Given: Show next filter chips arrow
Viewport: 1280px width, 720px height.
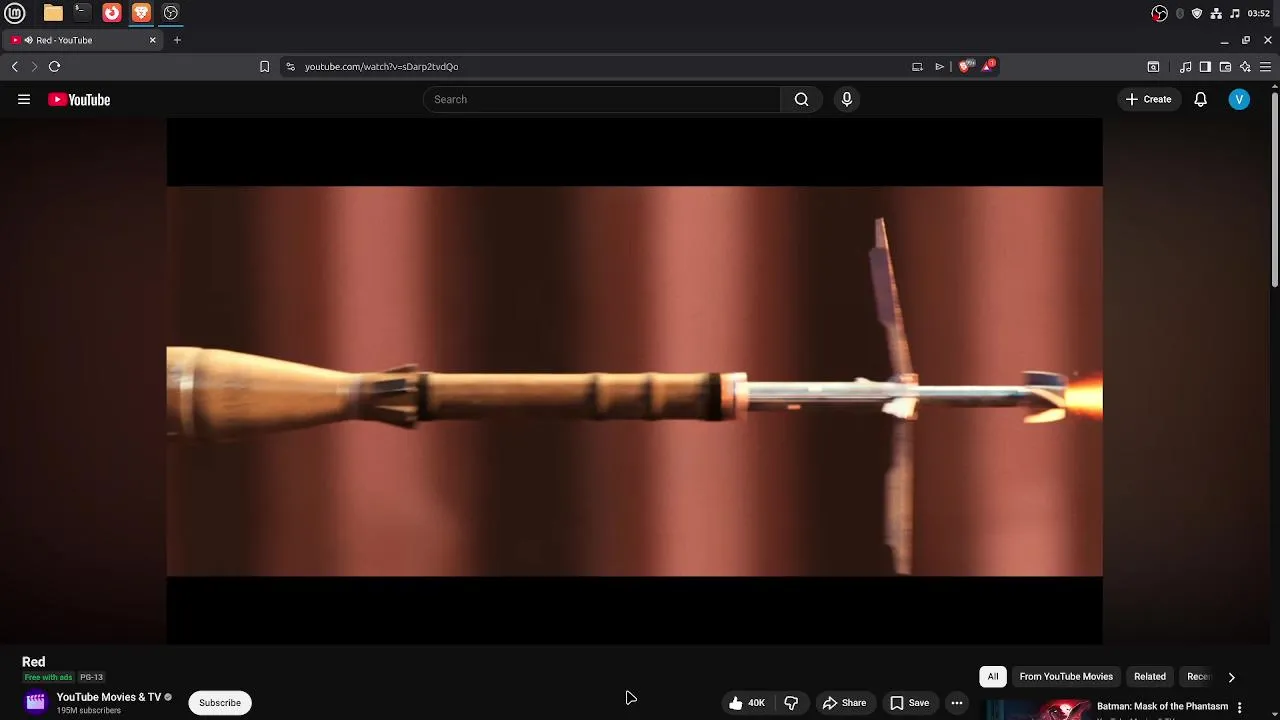Looking at the screenshot, I should [x=1231, y=677].
